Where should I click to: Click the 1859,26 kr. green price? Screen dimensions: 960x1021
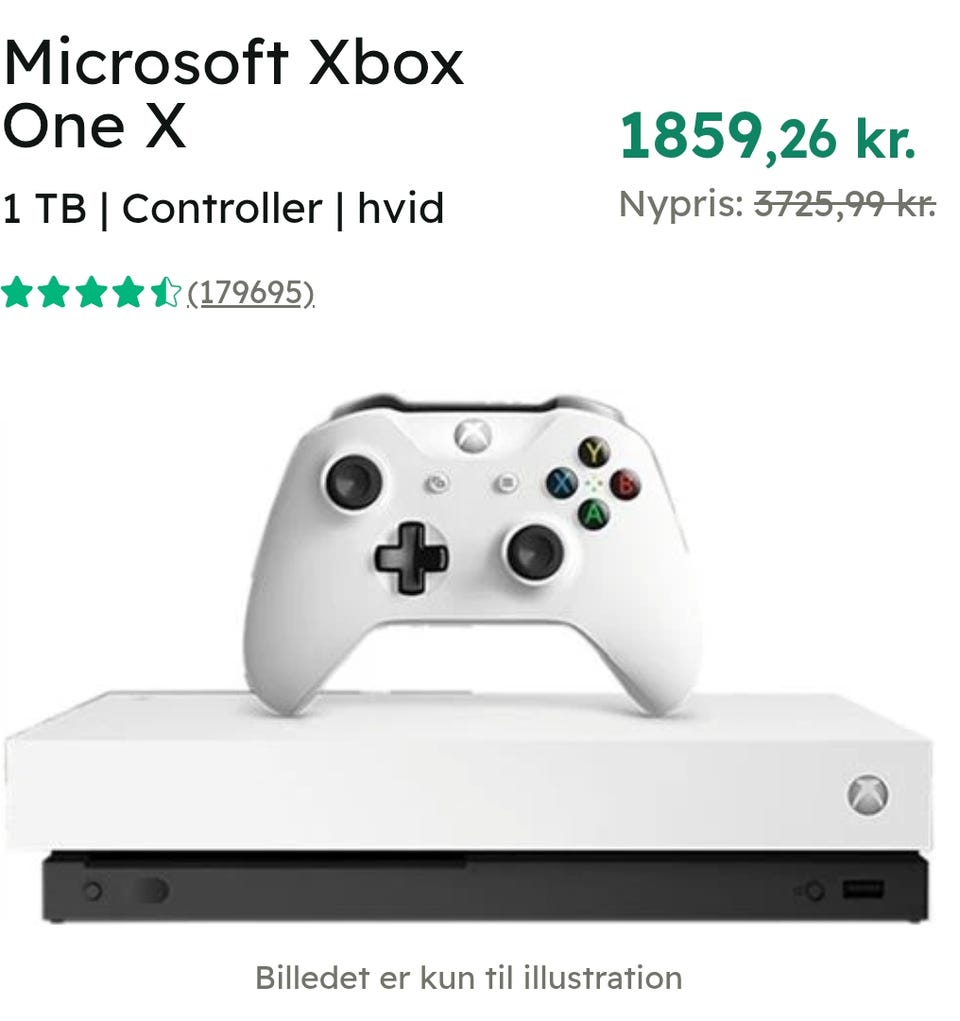pos(768,136)
